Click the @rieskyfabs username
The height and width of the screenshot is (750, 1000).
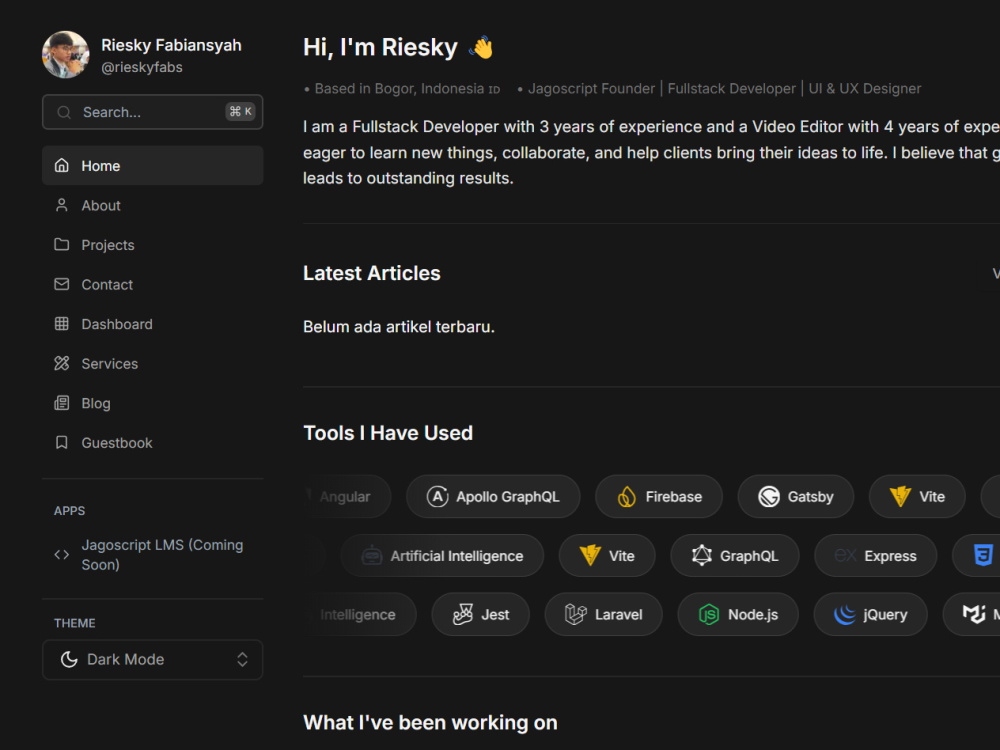coord(142,68)
